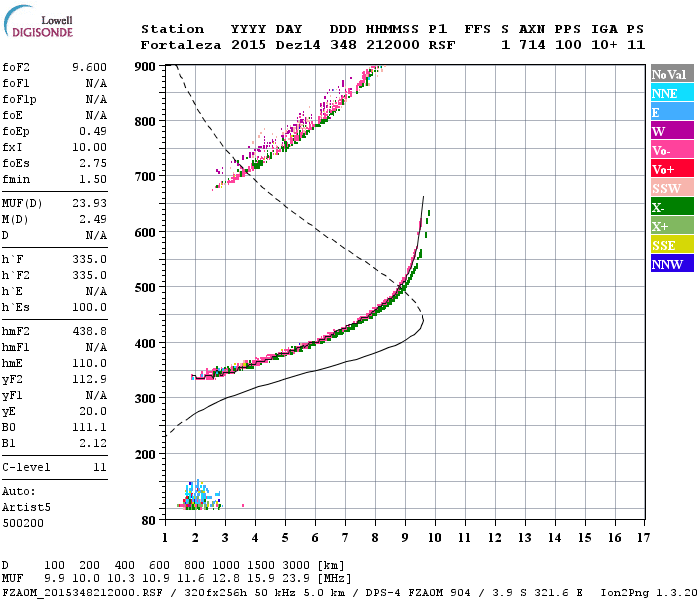Click the MUF(D) value 23.93
Image resolution: width=700 pixels, height=600 pixels.
tap(89, 203)
